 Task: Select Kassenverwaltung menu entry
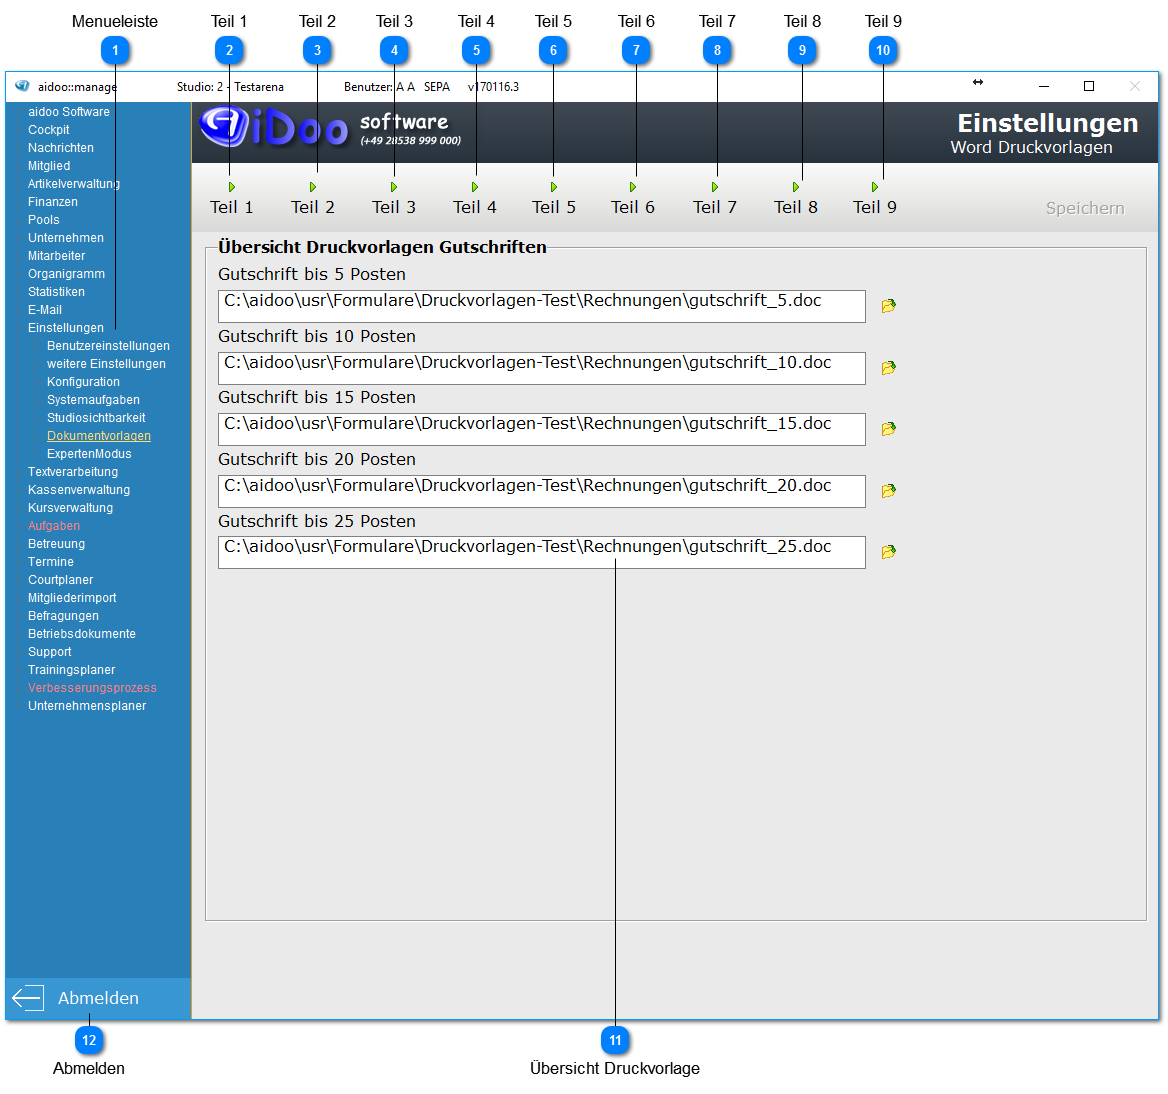click(79, 490)
